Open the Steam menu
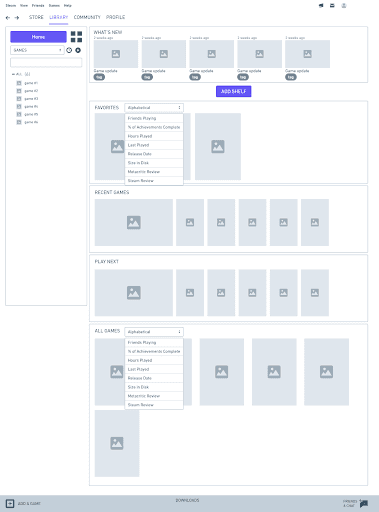Viewport: 379px width, 512px height. 11,6
